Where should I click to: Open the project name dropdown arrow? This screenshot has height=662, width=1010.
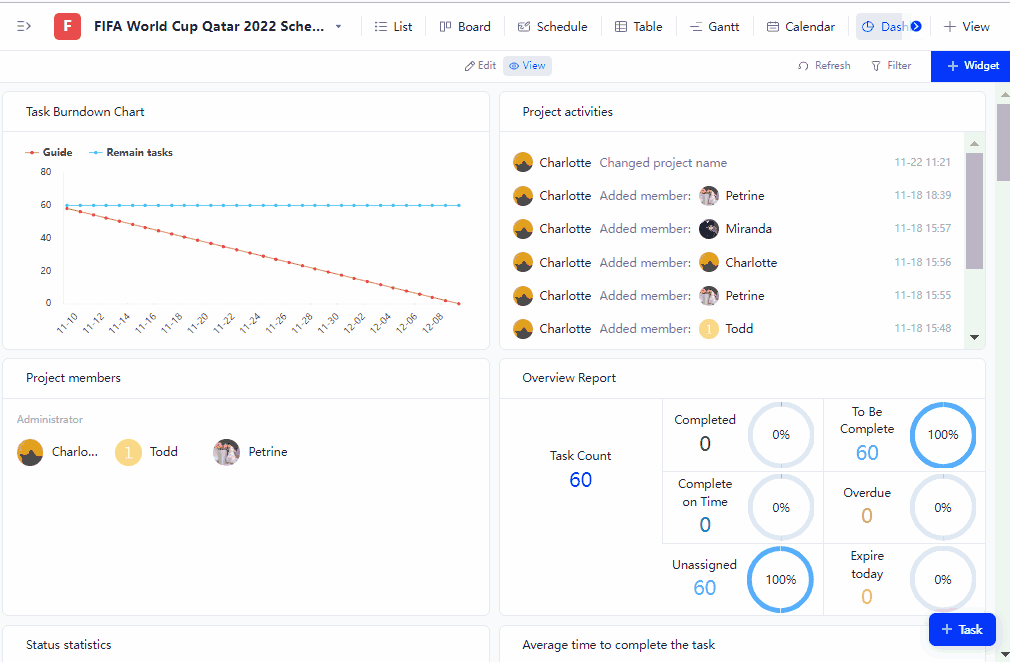[338, 27]
